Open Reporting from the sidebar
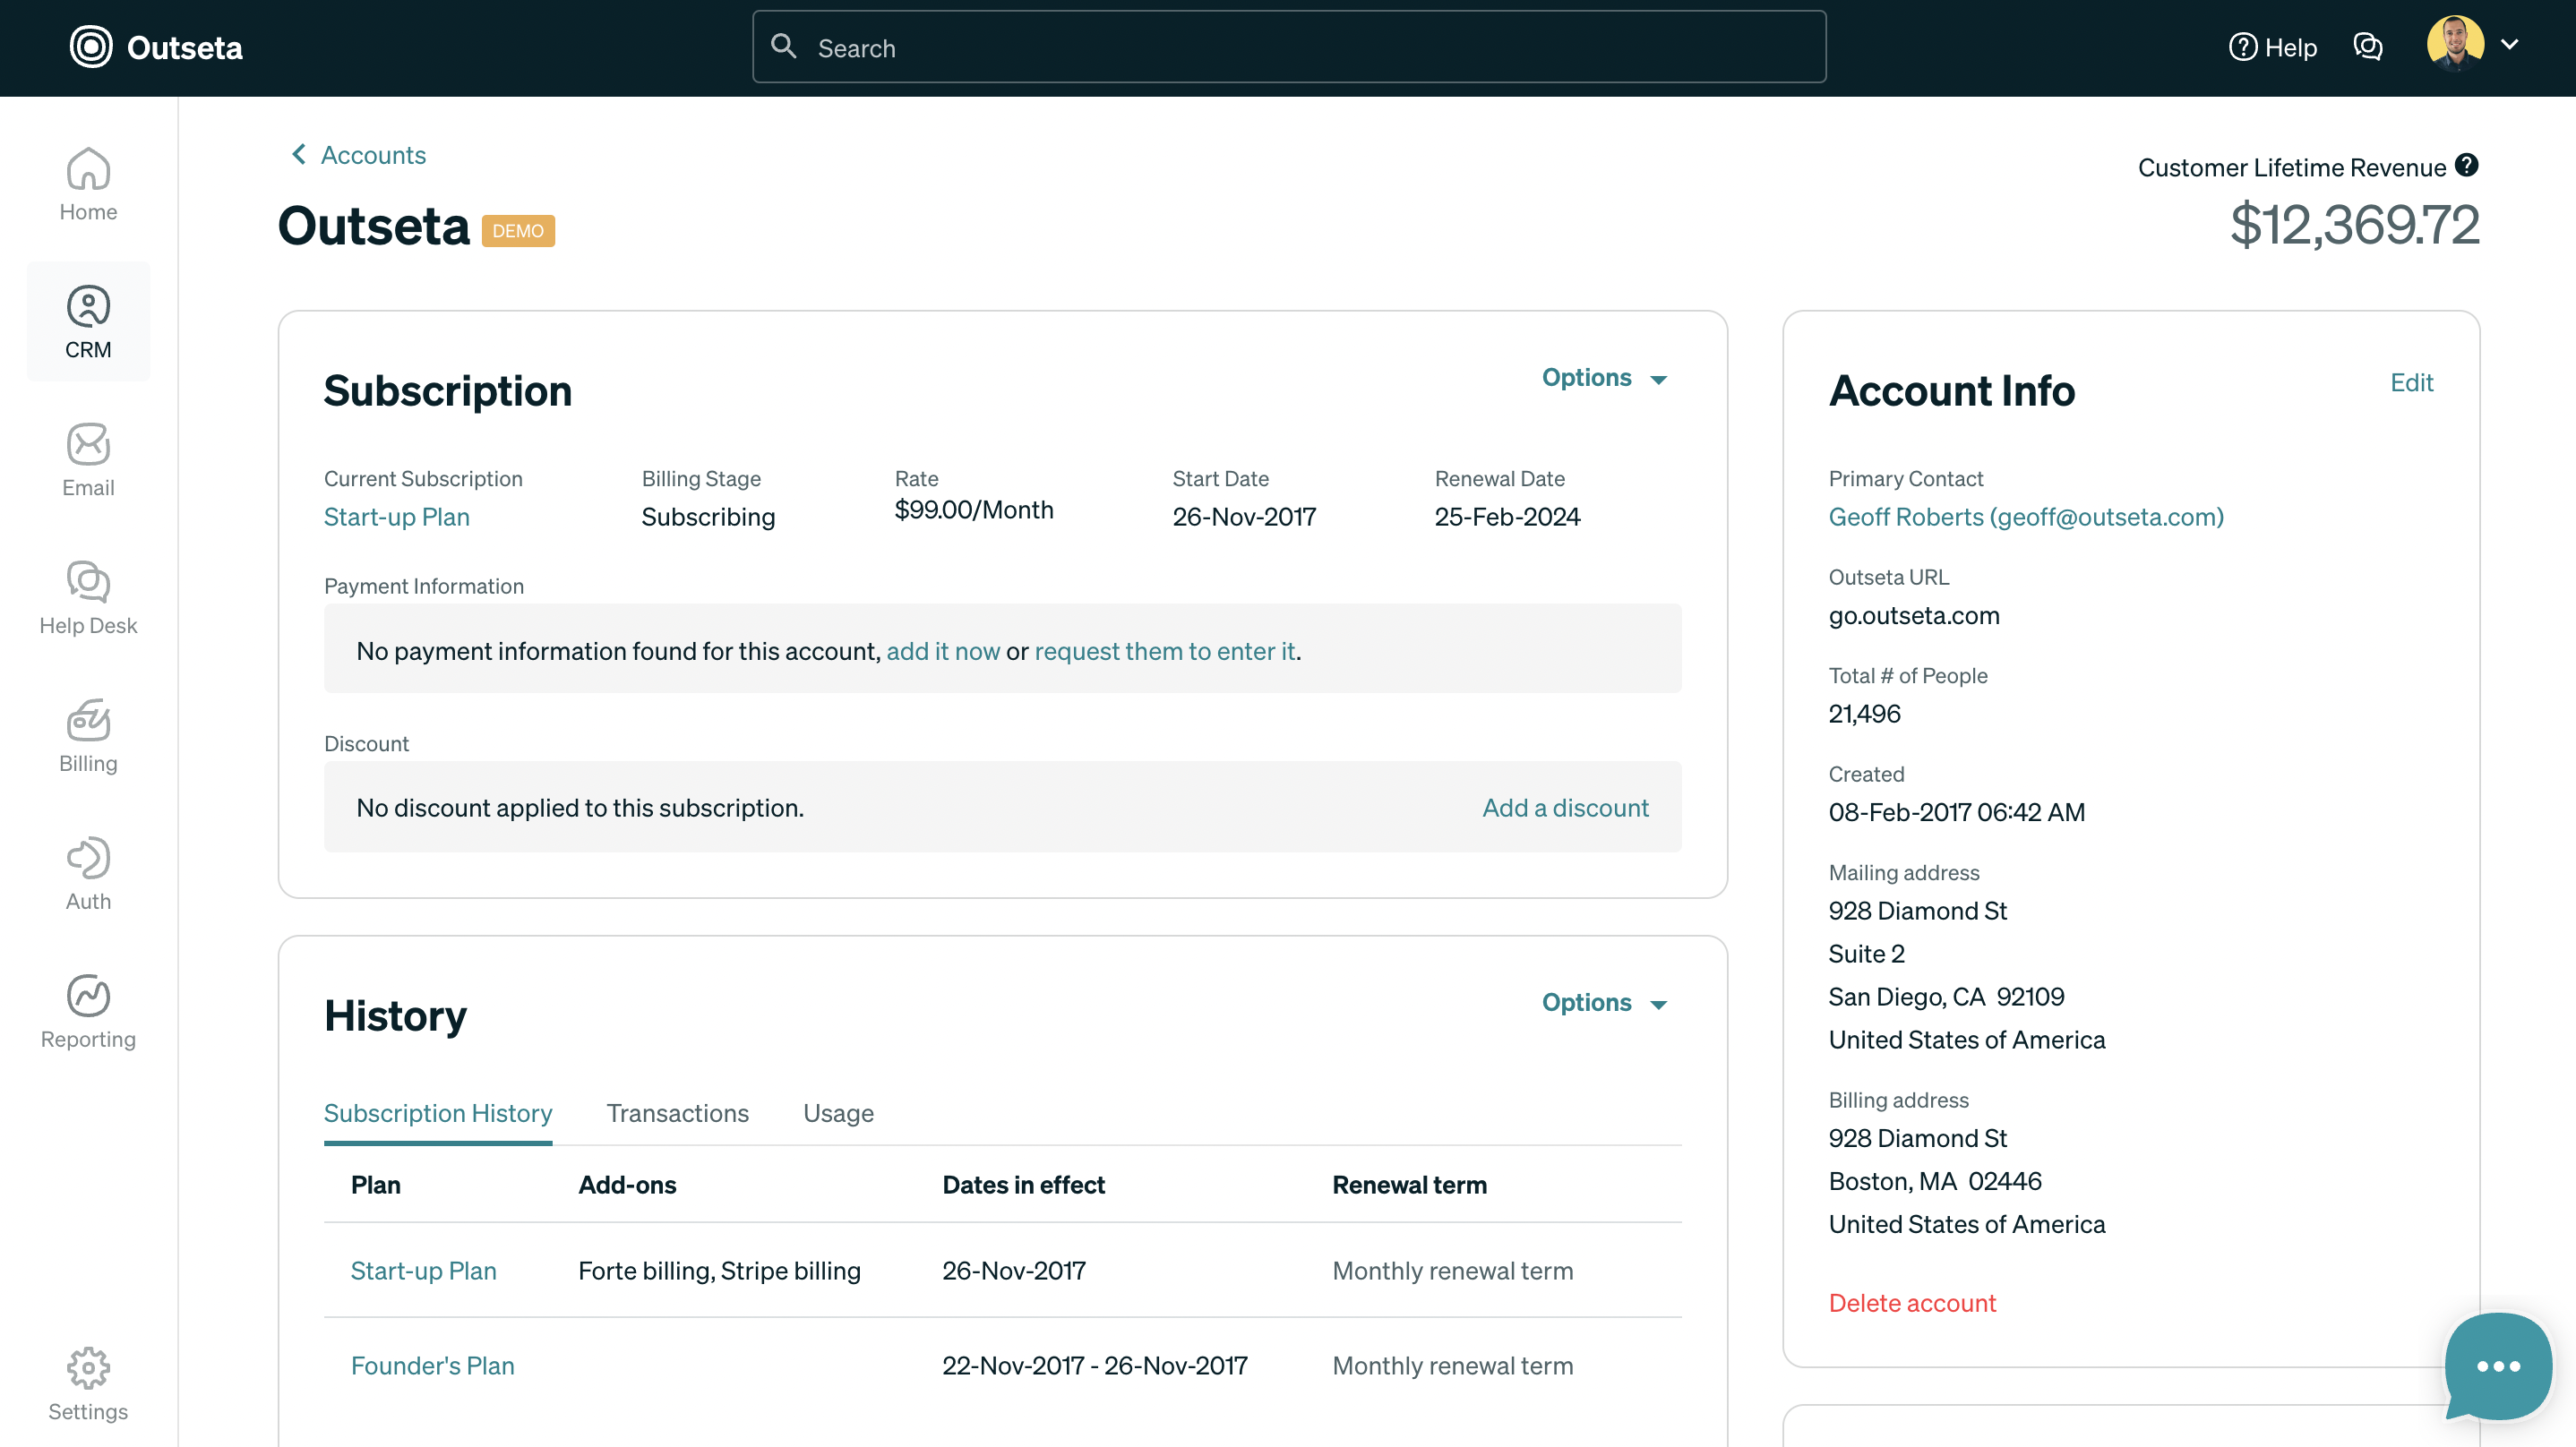The height and width of the screenshot is (1447, 2576). pyautogui.click(x=88, y=1011)
